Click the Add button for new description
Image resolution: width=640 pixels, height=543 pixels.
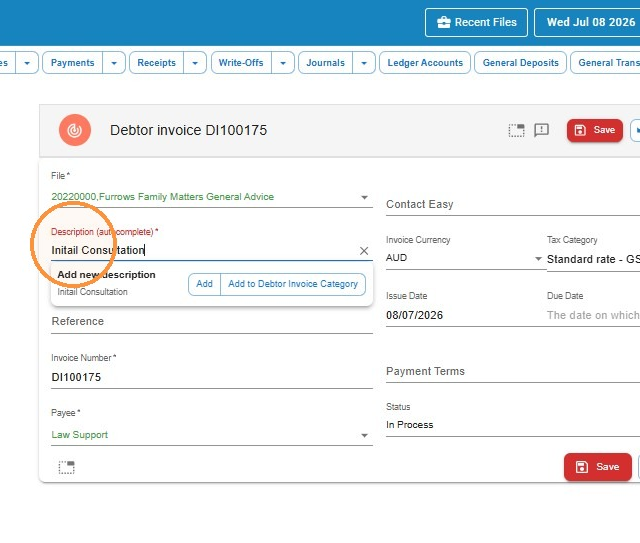pyautogui.click(x=204, y=284)
